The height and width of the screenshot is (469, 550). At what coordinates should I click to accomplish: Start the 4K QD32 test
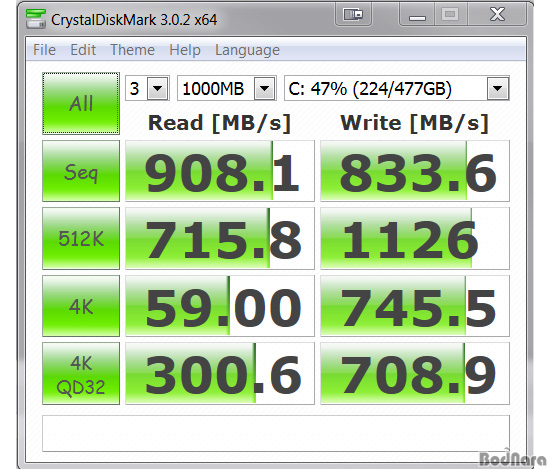click(x=81, y=374)
